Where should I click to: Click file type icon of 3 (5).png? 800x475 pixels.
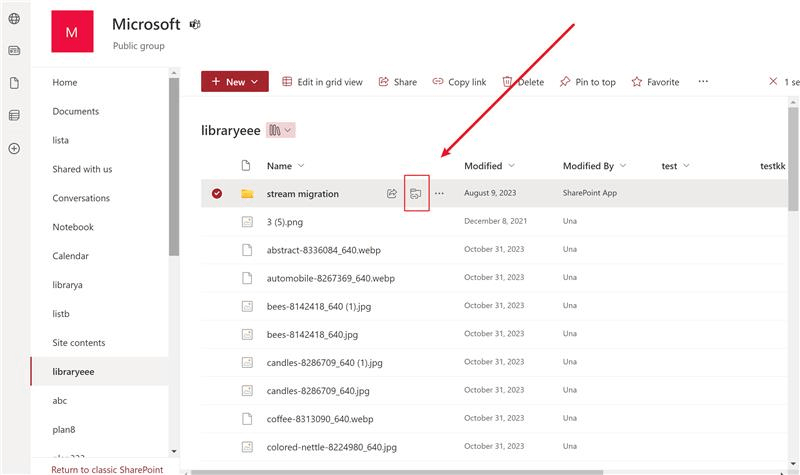point(247,221)
